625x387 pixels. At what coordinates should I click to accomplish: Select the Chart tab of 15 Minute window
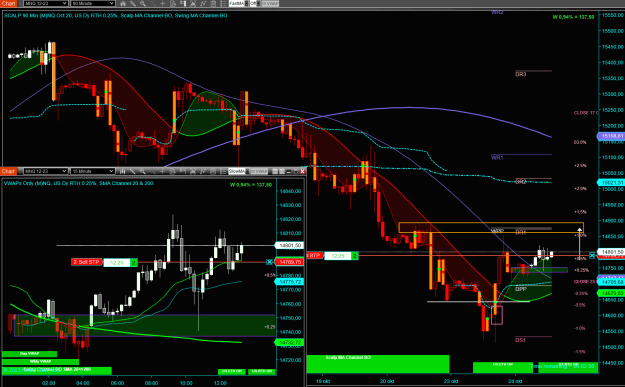coord(8,171)
